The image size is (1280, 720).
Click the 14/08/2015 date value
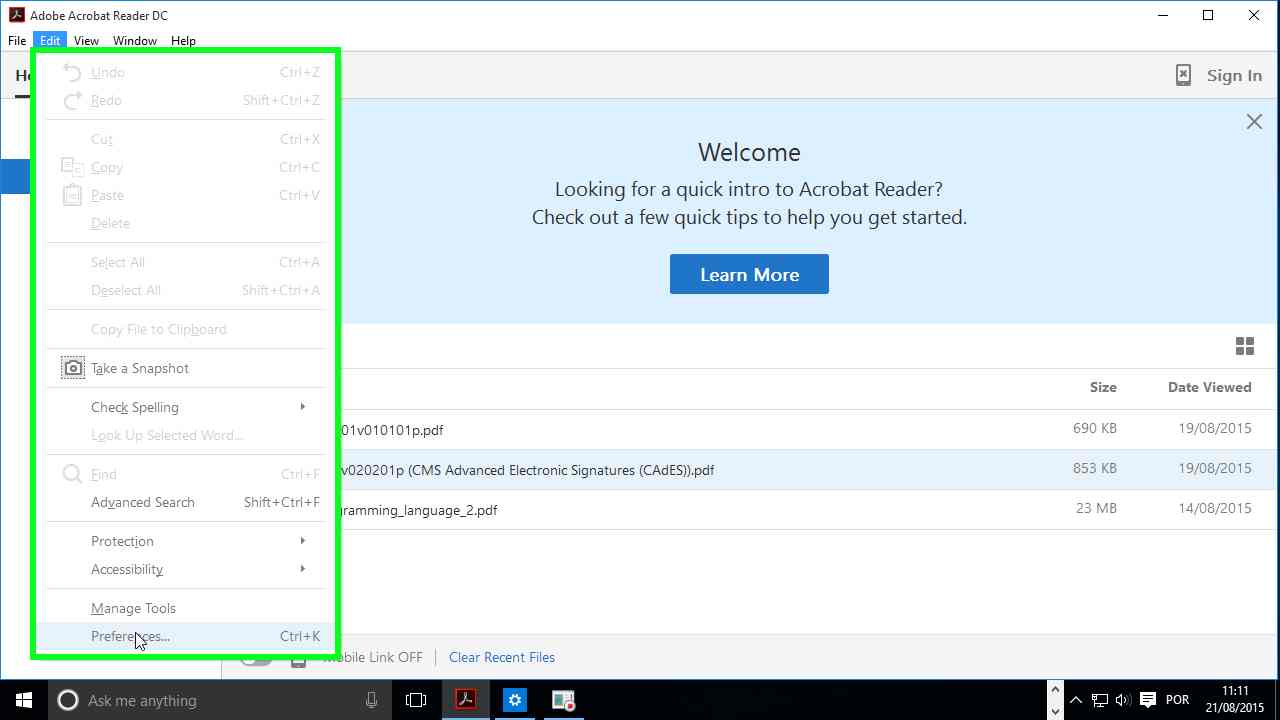click(x=1214, y=508)
